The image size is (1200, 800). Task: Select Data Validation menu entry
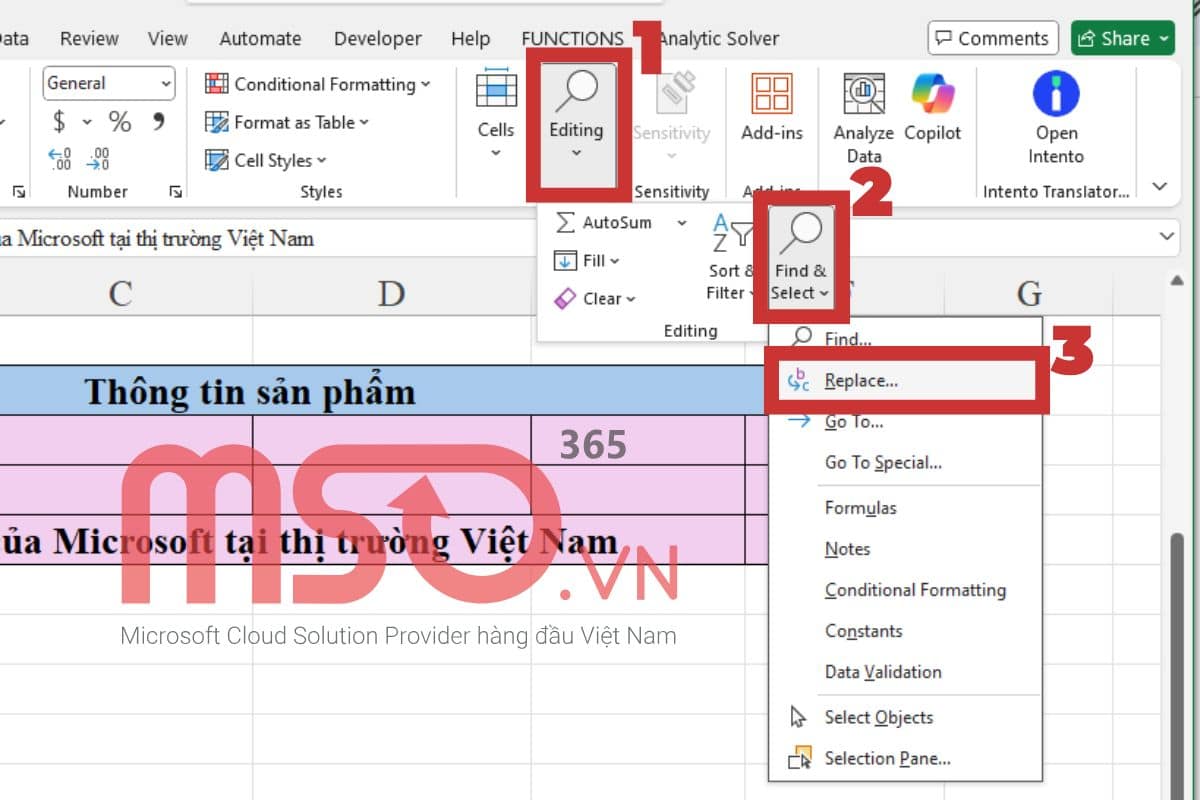click(x=907, y=672)
